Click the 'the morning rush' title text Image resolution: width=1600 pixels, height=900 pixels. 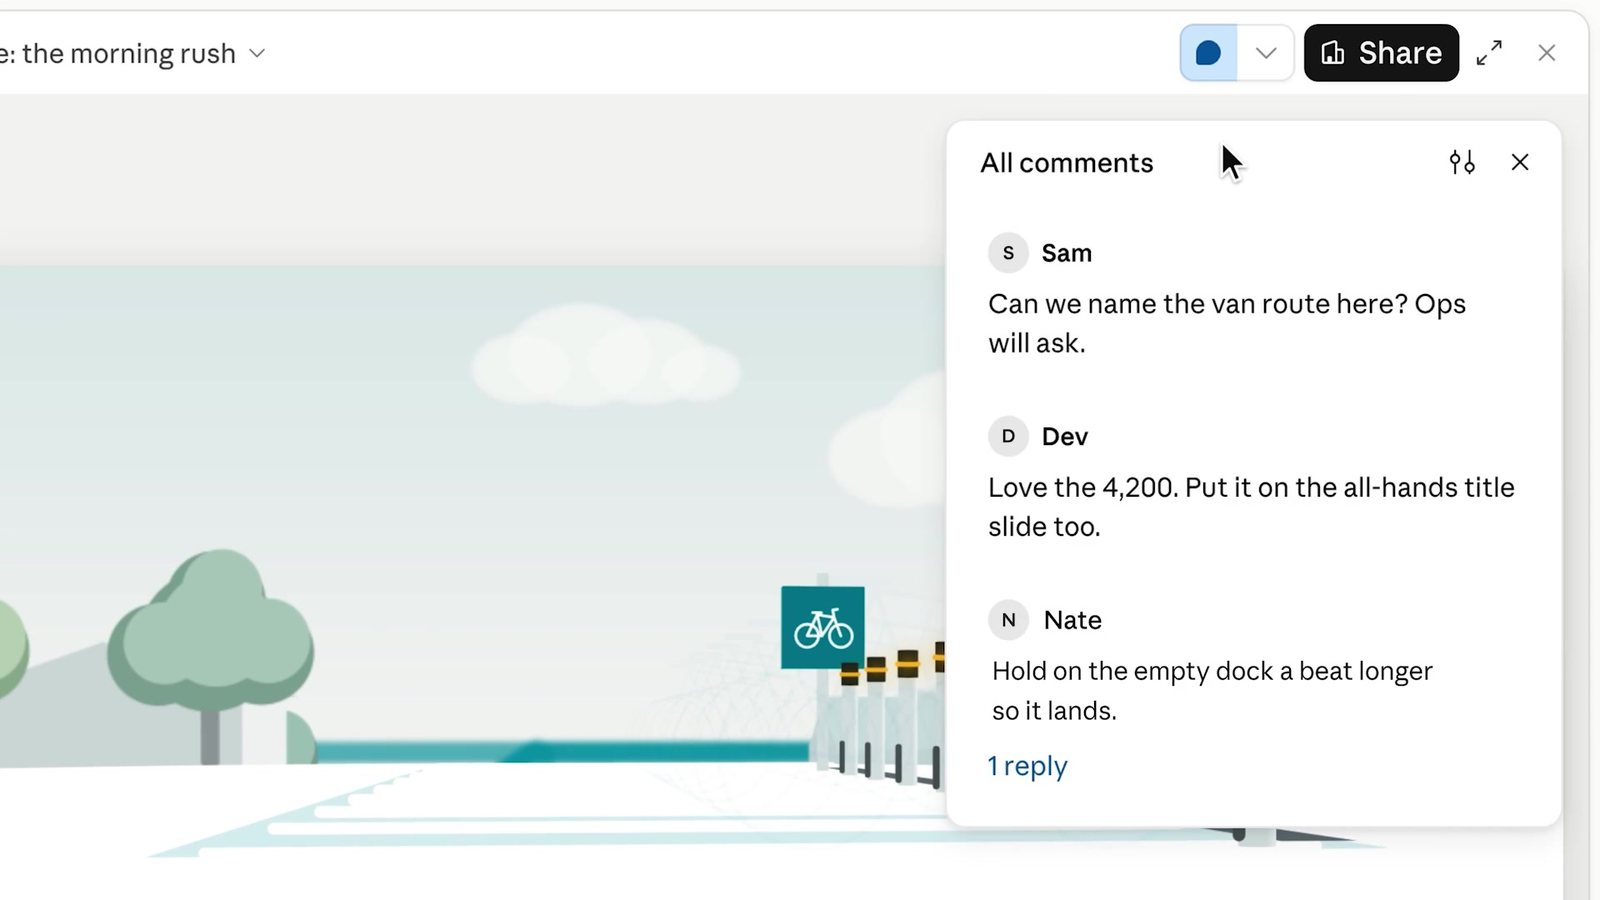pyautogui.click(x=129, y=53)
